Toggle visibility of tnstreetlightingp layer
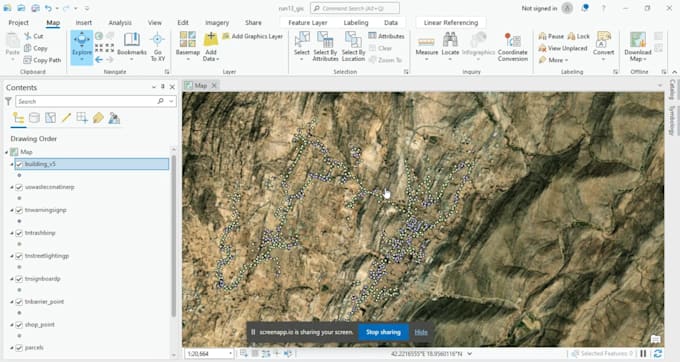This screenshot has width=680, height=362. tap(19, 256)
